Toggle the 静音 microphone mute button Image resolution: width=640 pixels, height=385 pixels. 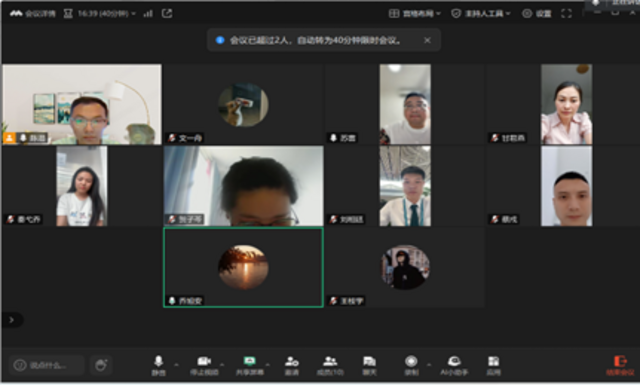(159, 365)
